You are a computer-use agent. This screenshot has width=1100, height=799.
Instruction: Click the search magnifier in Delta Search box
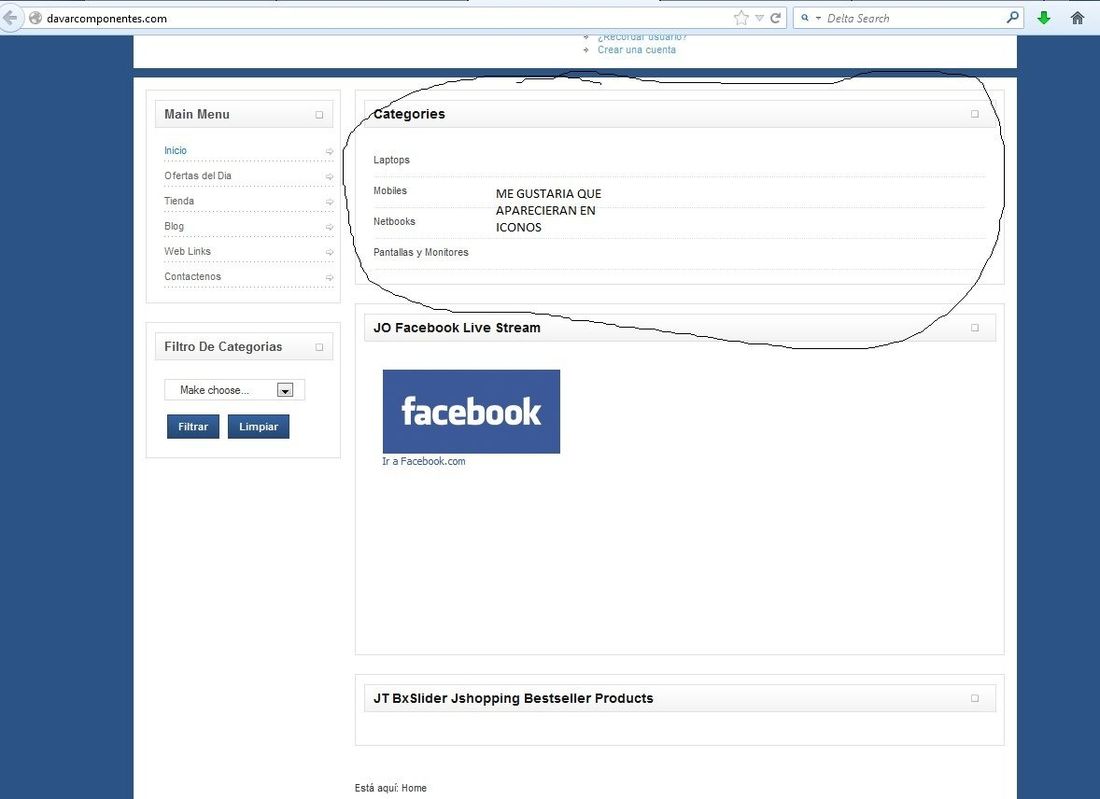1012,18
